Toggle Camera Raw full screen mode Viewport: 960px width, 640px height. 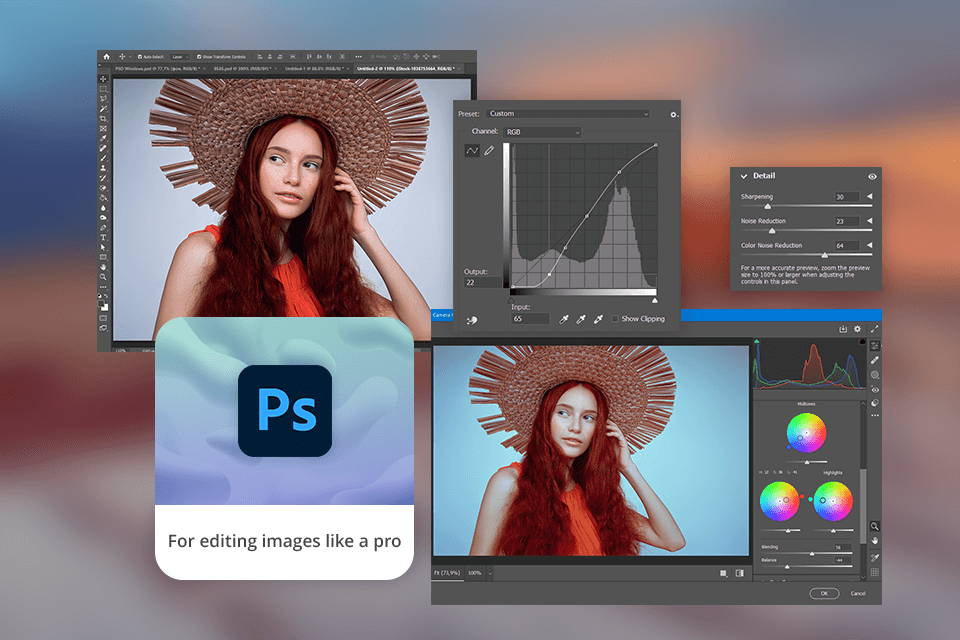point(874,329)
